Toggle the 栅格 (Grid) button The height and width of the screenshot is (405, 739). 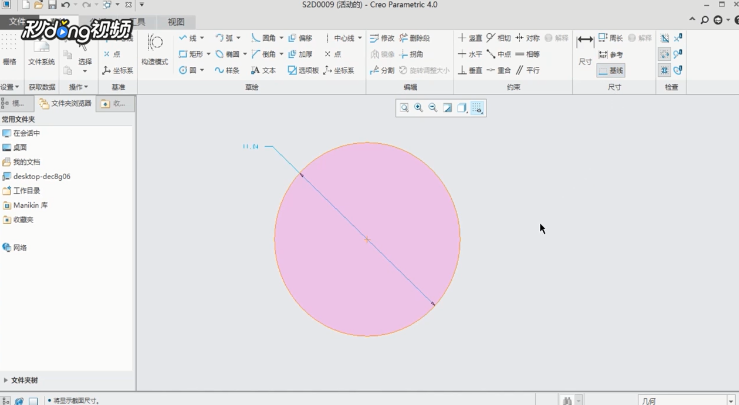(x=9, y=50)
